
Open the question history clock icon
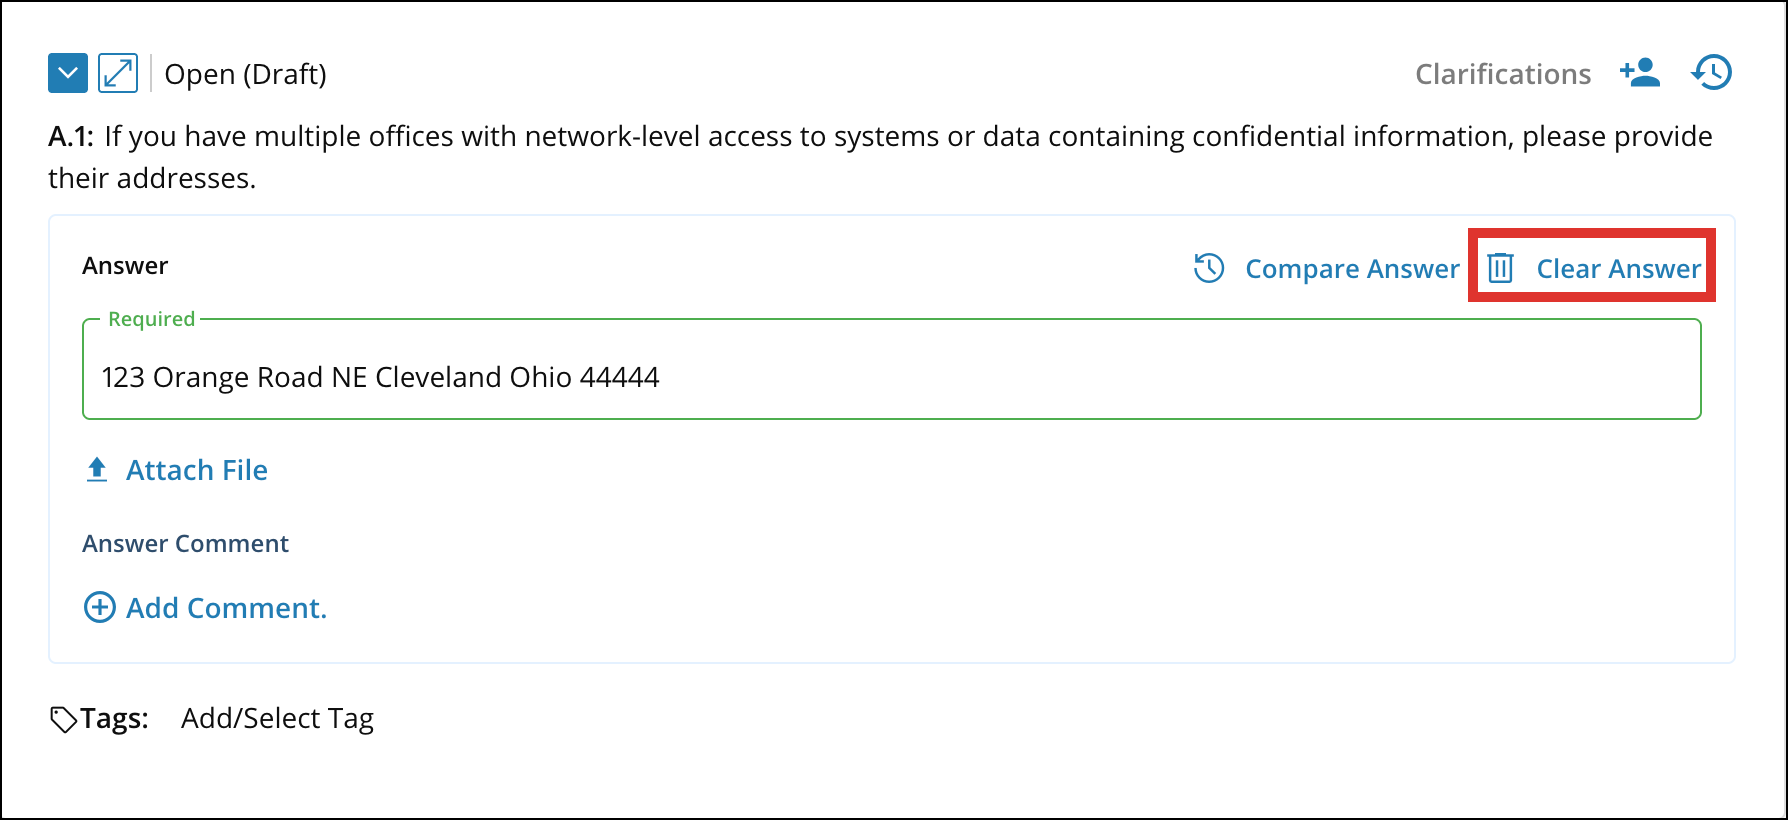click(1712, 73)
